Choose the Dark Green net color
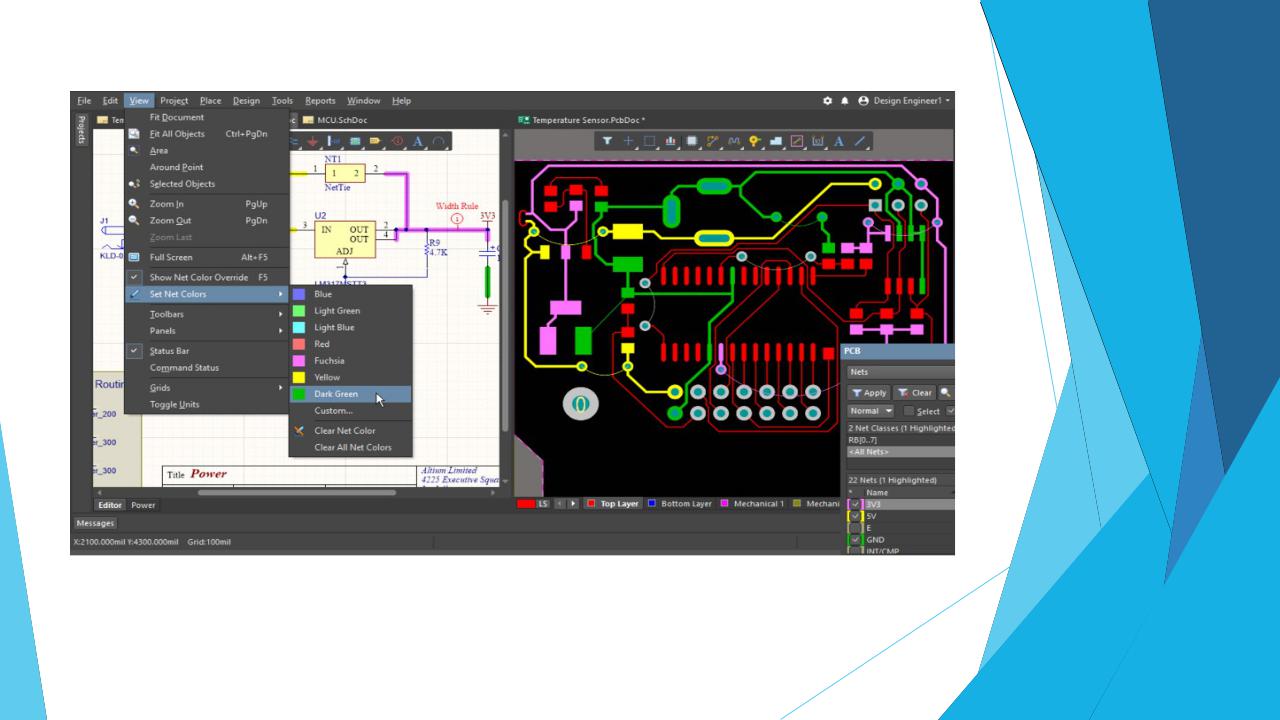The image size is (1280, 720). click(351, 394)
